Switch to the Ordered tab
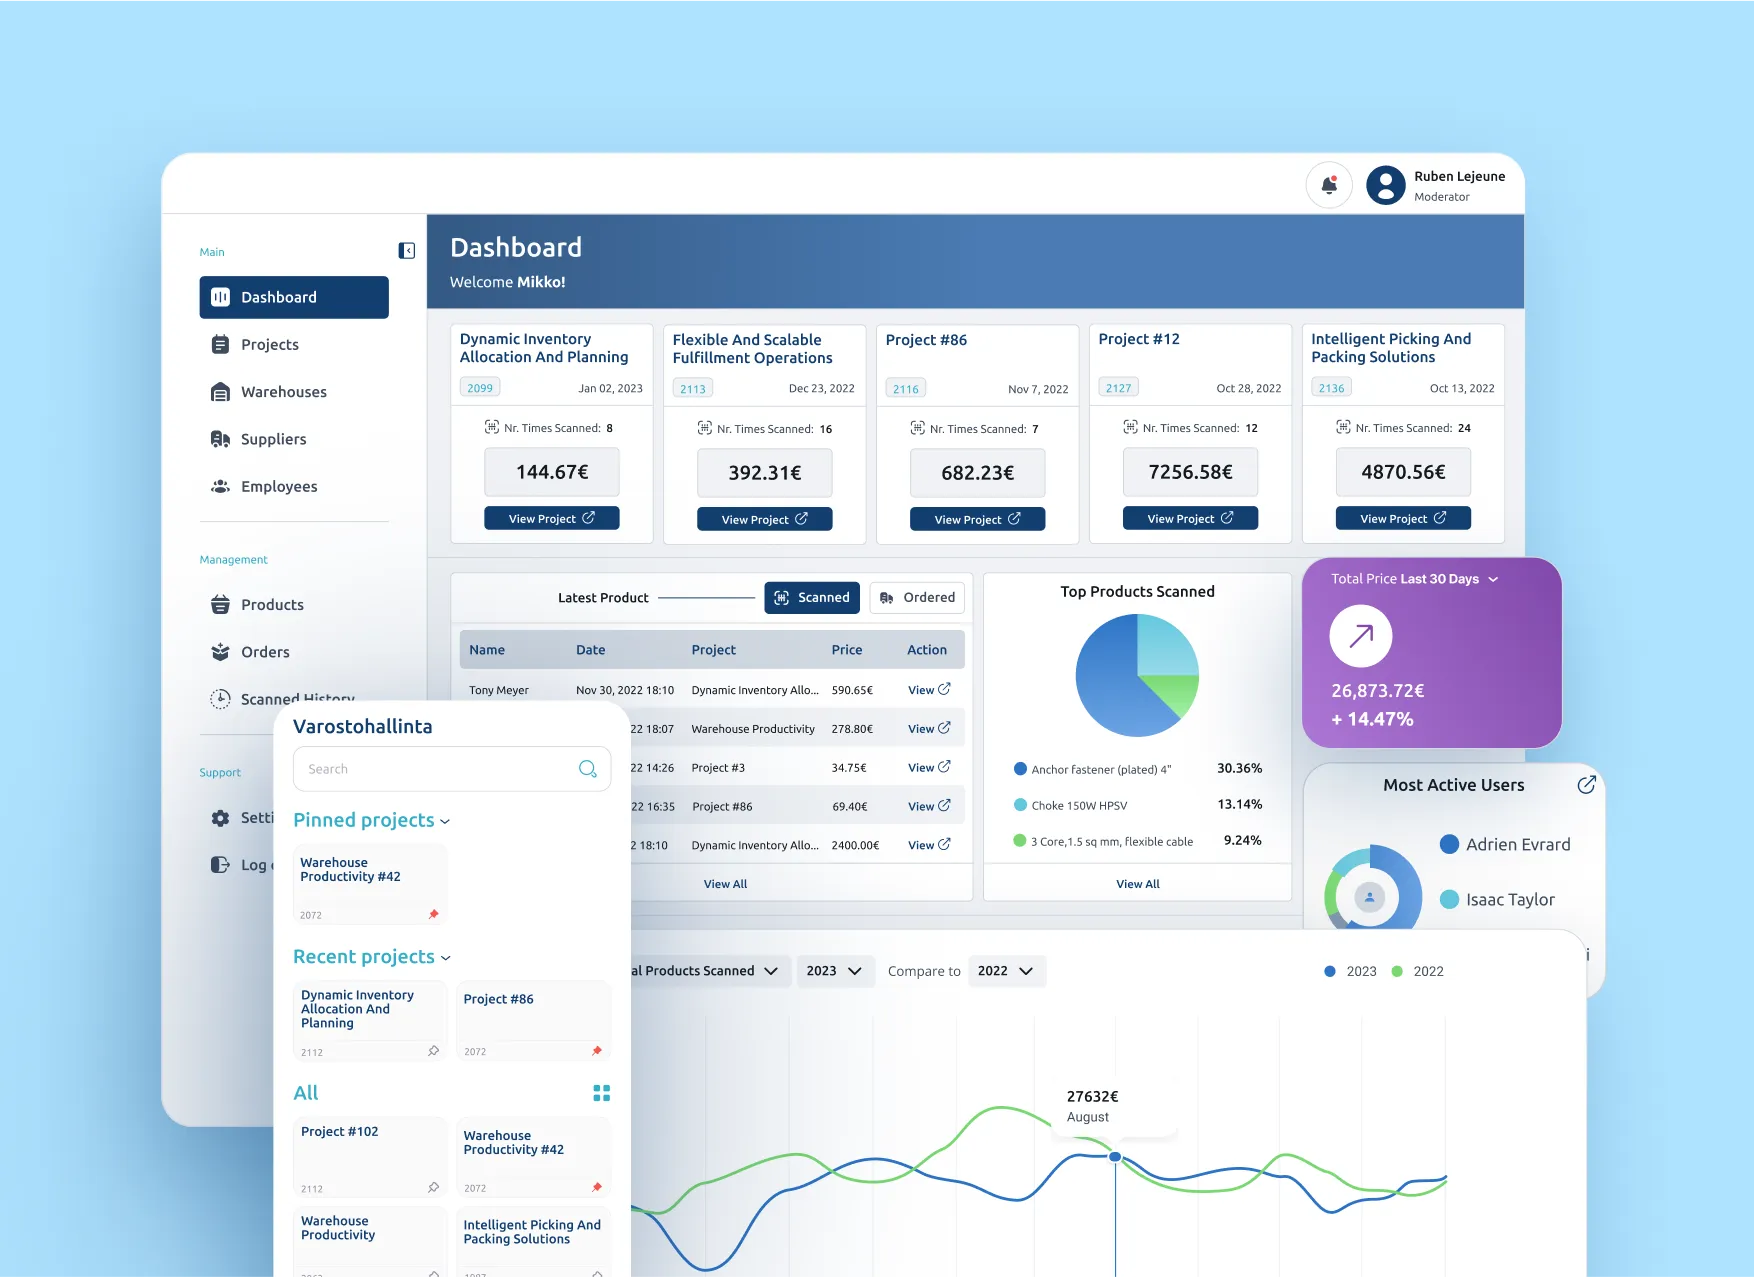 [x=917, y=597]
